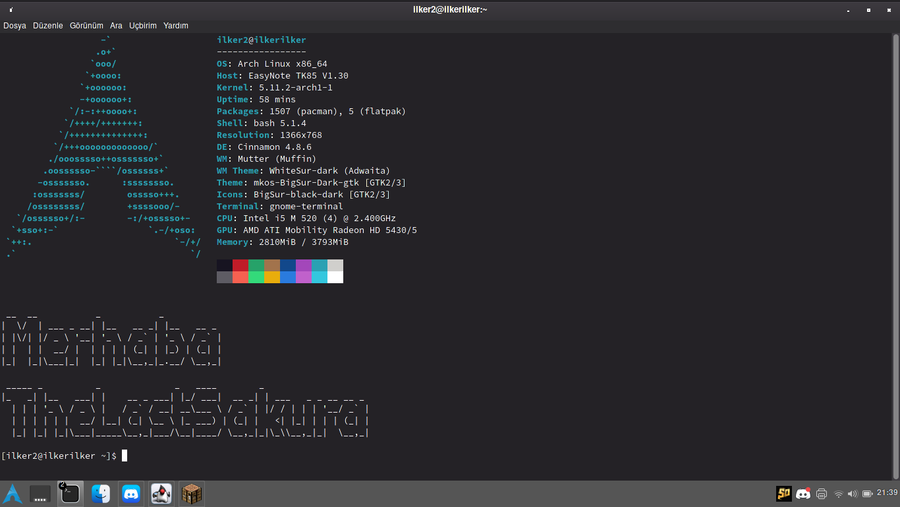This screenshot has height=507, width=900.
Task: Expand the Uçbirim menu
Action: (143, 26)
